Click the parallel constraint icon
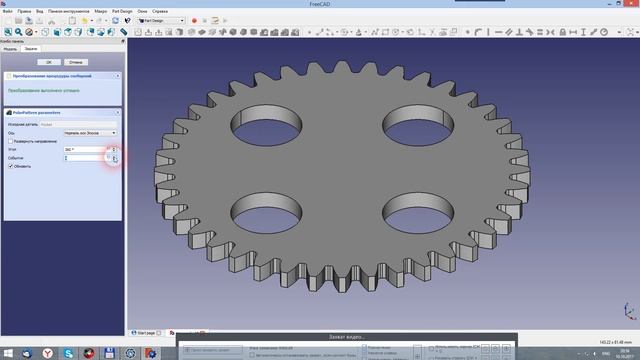The width and height of the screenshot is (640, 360). [509, 32]
